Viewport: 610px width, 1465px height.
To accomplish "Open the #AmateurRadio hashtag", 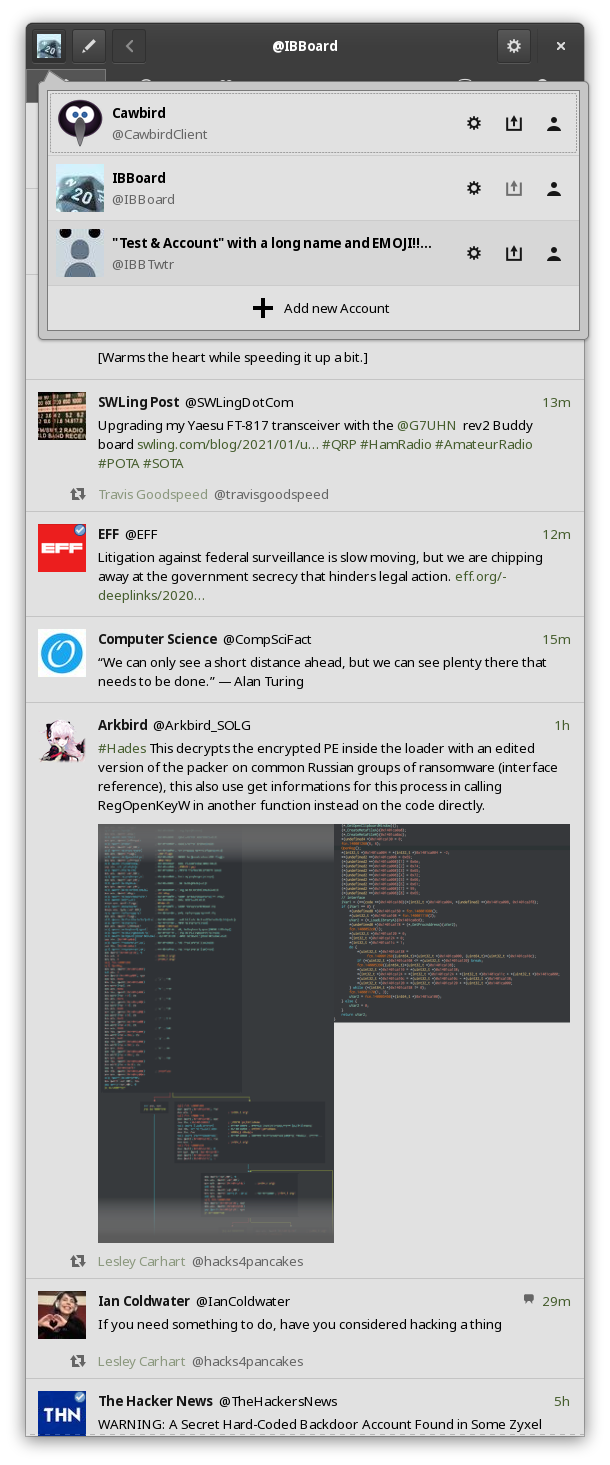I will 484,444.
